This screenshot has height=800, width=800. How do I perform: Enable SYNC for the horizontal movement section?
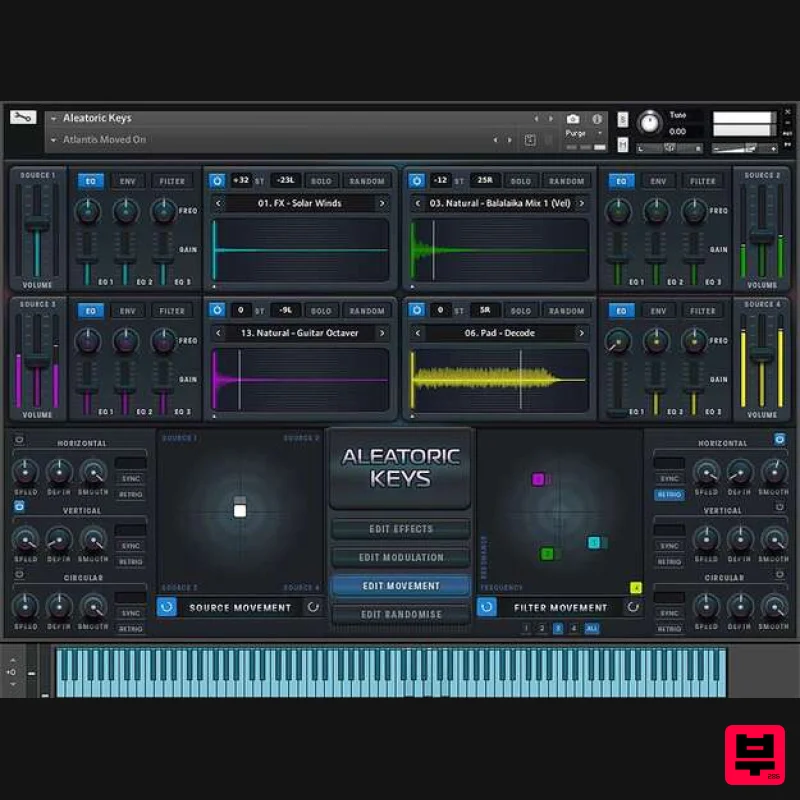click(x=130, y=478)
